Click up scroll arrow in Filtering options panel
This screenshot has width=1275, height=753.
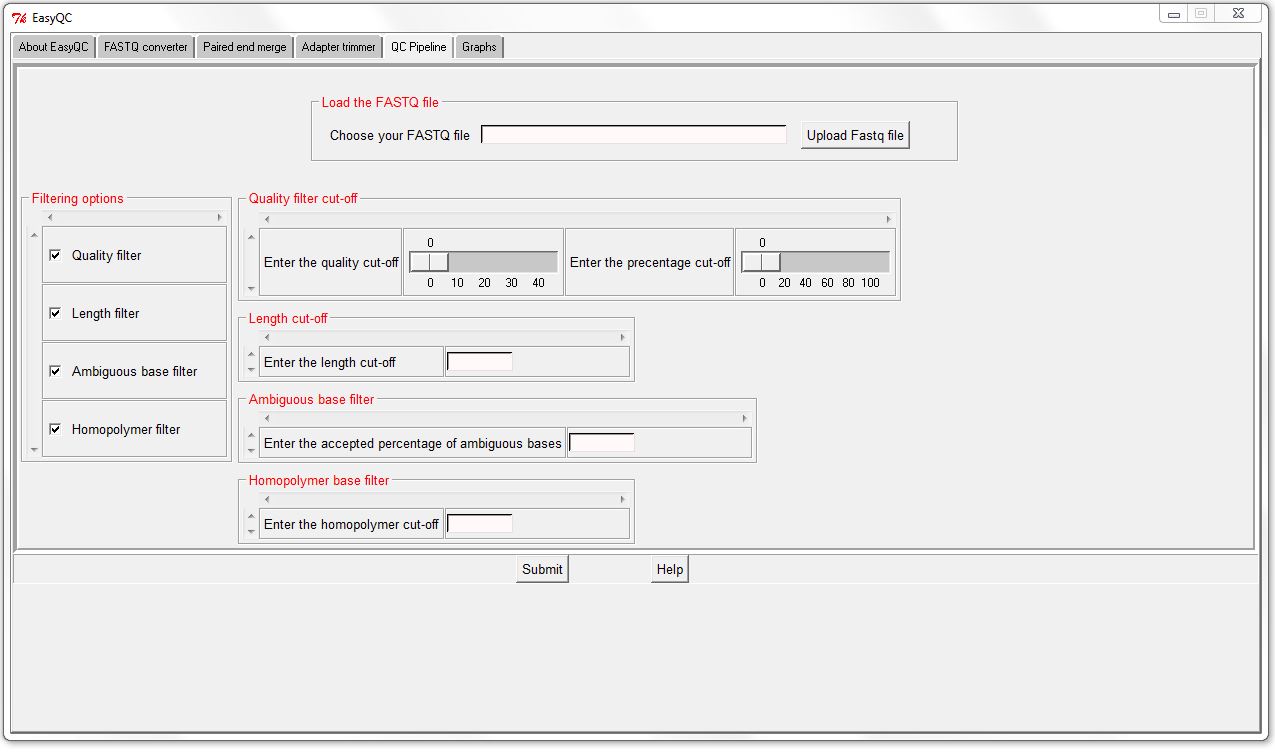tap(34, 235)
